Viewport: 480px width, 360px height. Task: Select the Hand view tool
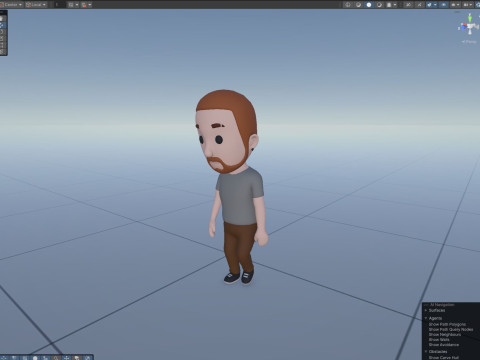point(3,18)
